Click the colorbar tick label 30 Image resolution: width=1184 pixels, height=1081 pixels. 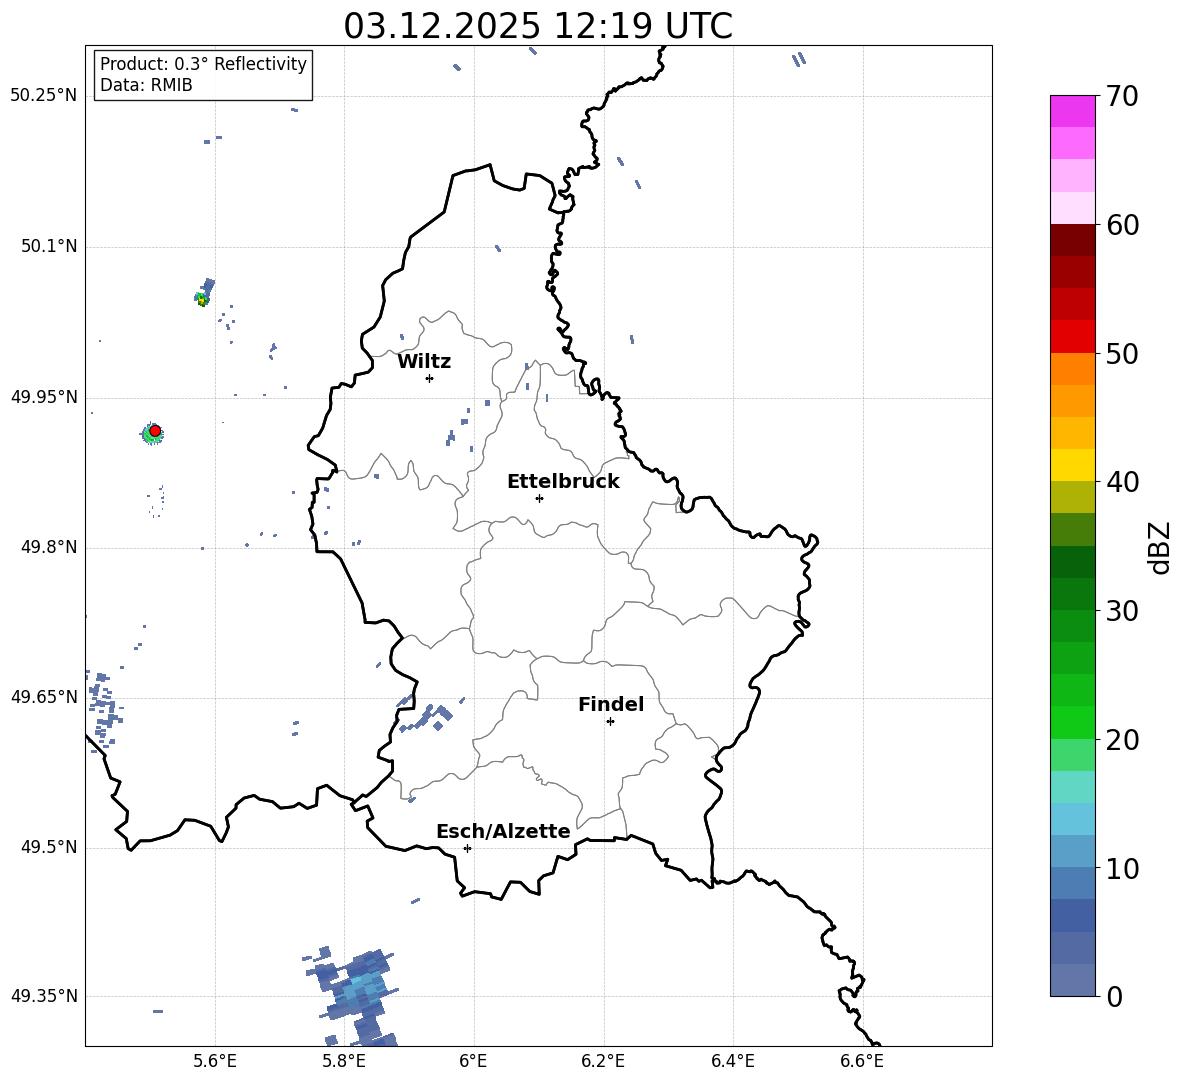coord(1122,611)
